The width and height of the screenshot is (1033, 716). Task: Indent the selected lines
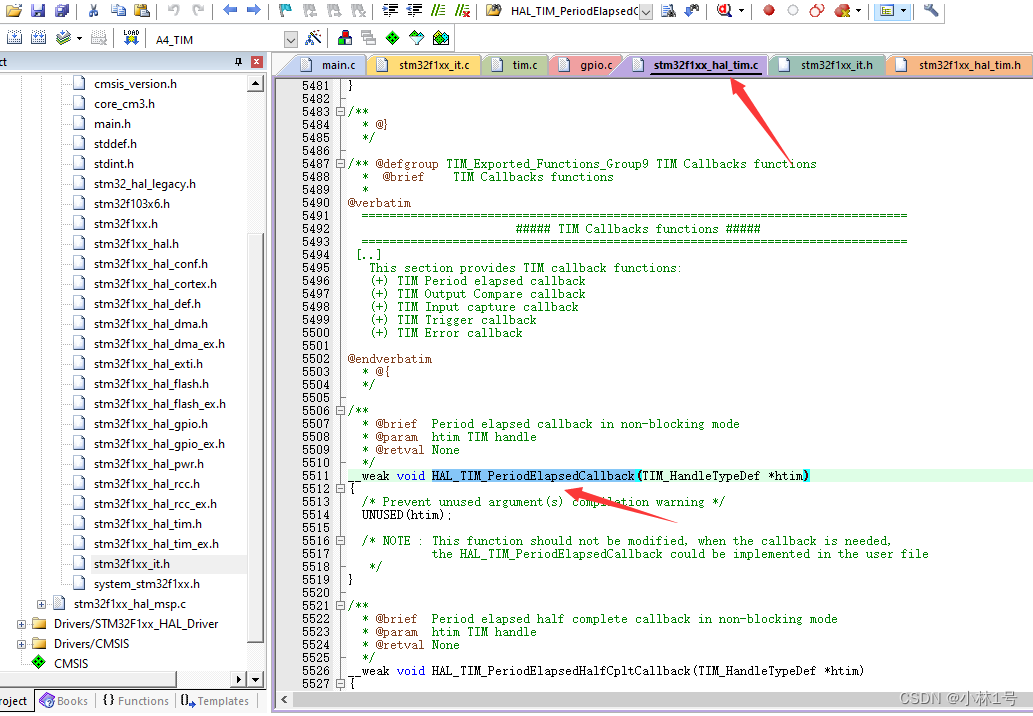(391, 11)
